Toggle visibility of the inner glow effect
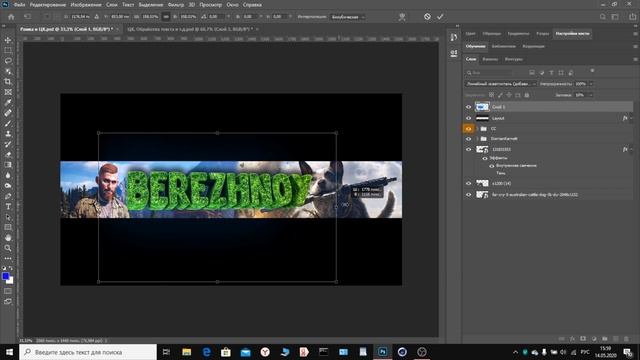640x360 pixels. (x=491, y=166)
